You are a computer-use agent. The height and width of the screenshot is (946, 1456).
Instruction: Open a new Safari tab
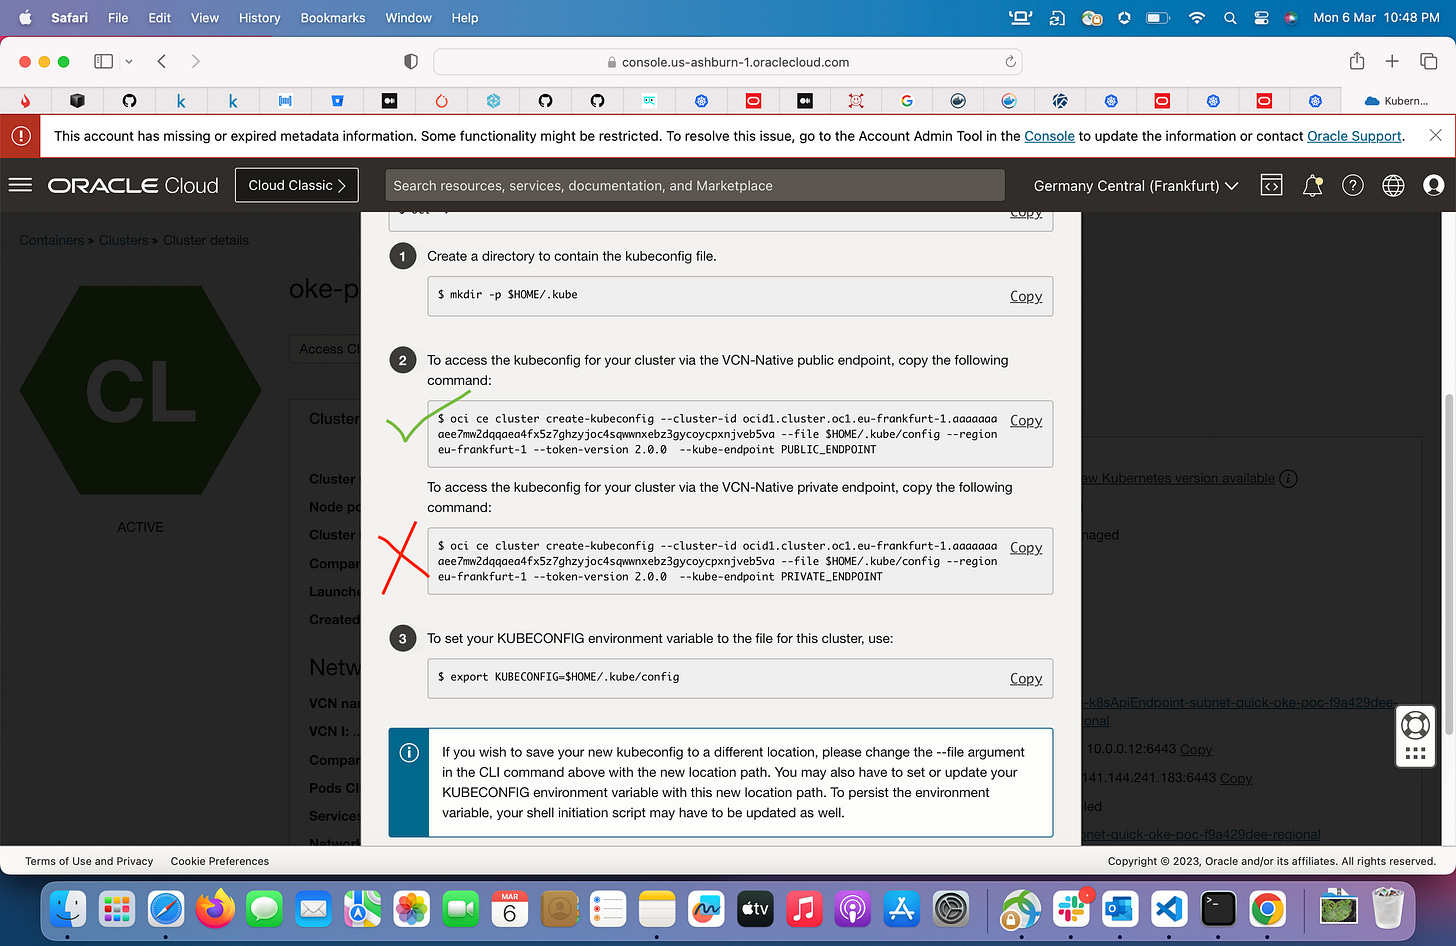coord(1392,62)
